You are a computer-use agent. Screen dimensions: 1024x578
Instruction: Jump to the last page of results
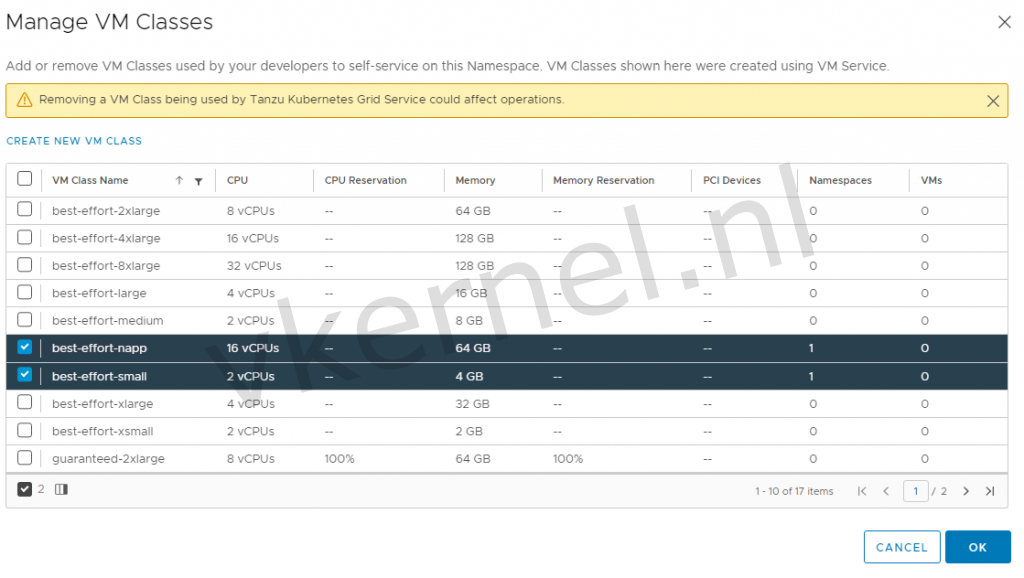[x=991, y=491]
